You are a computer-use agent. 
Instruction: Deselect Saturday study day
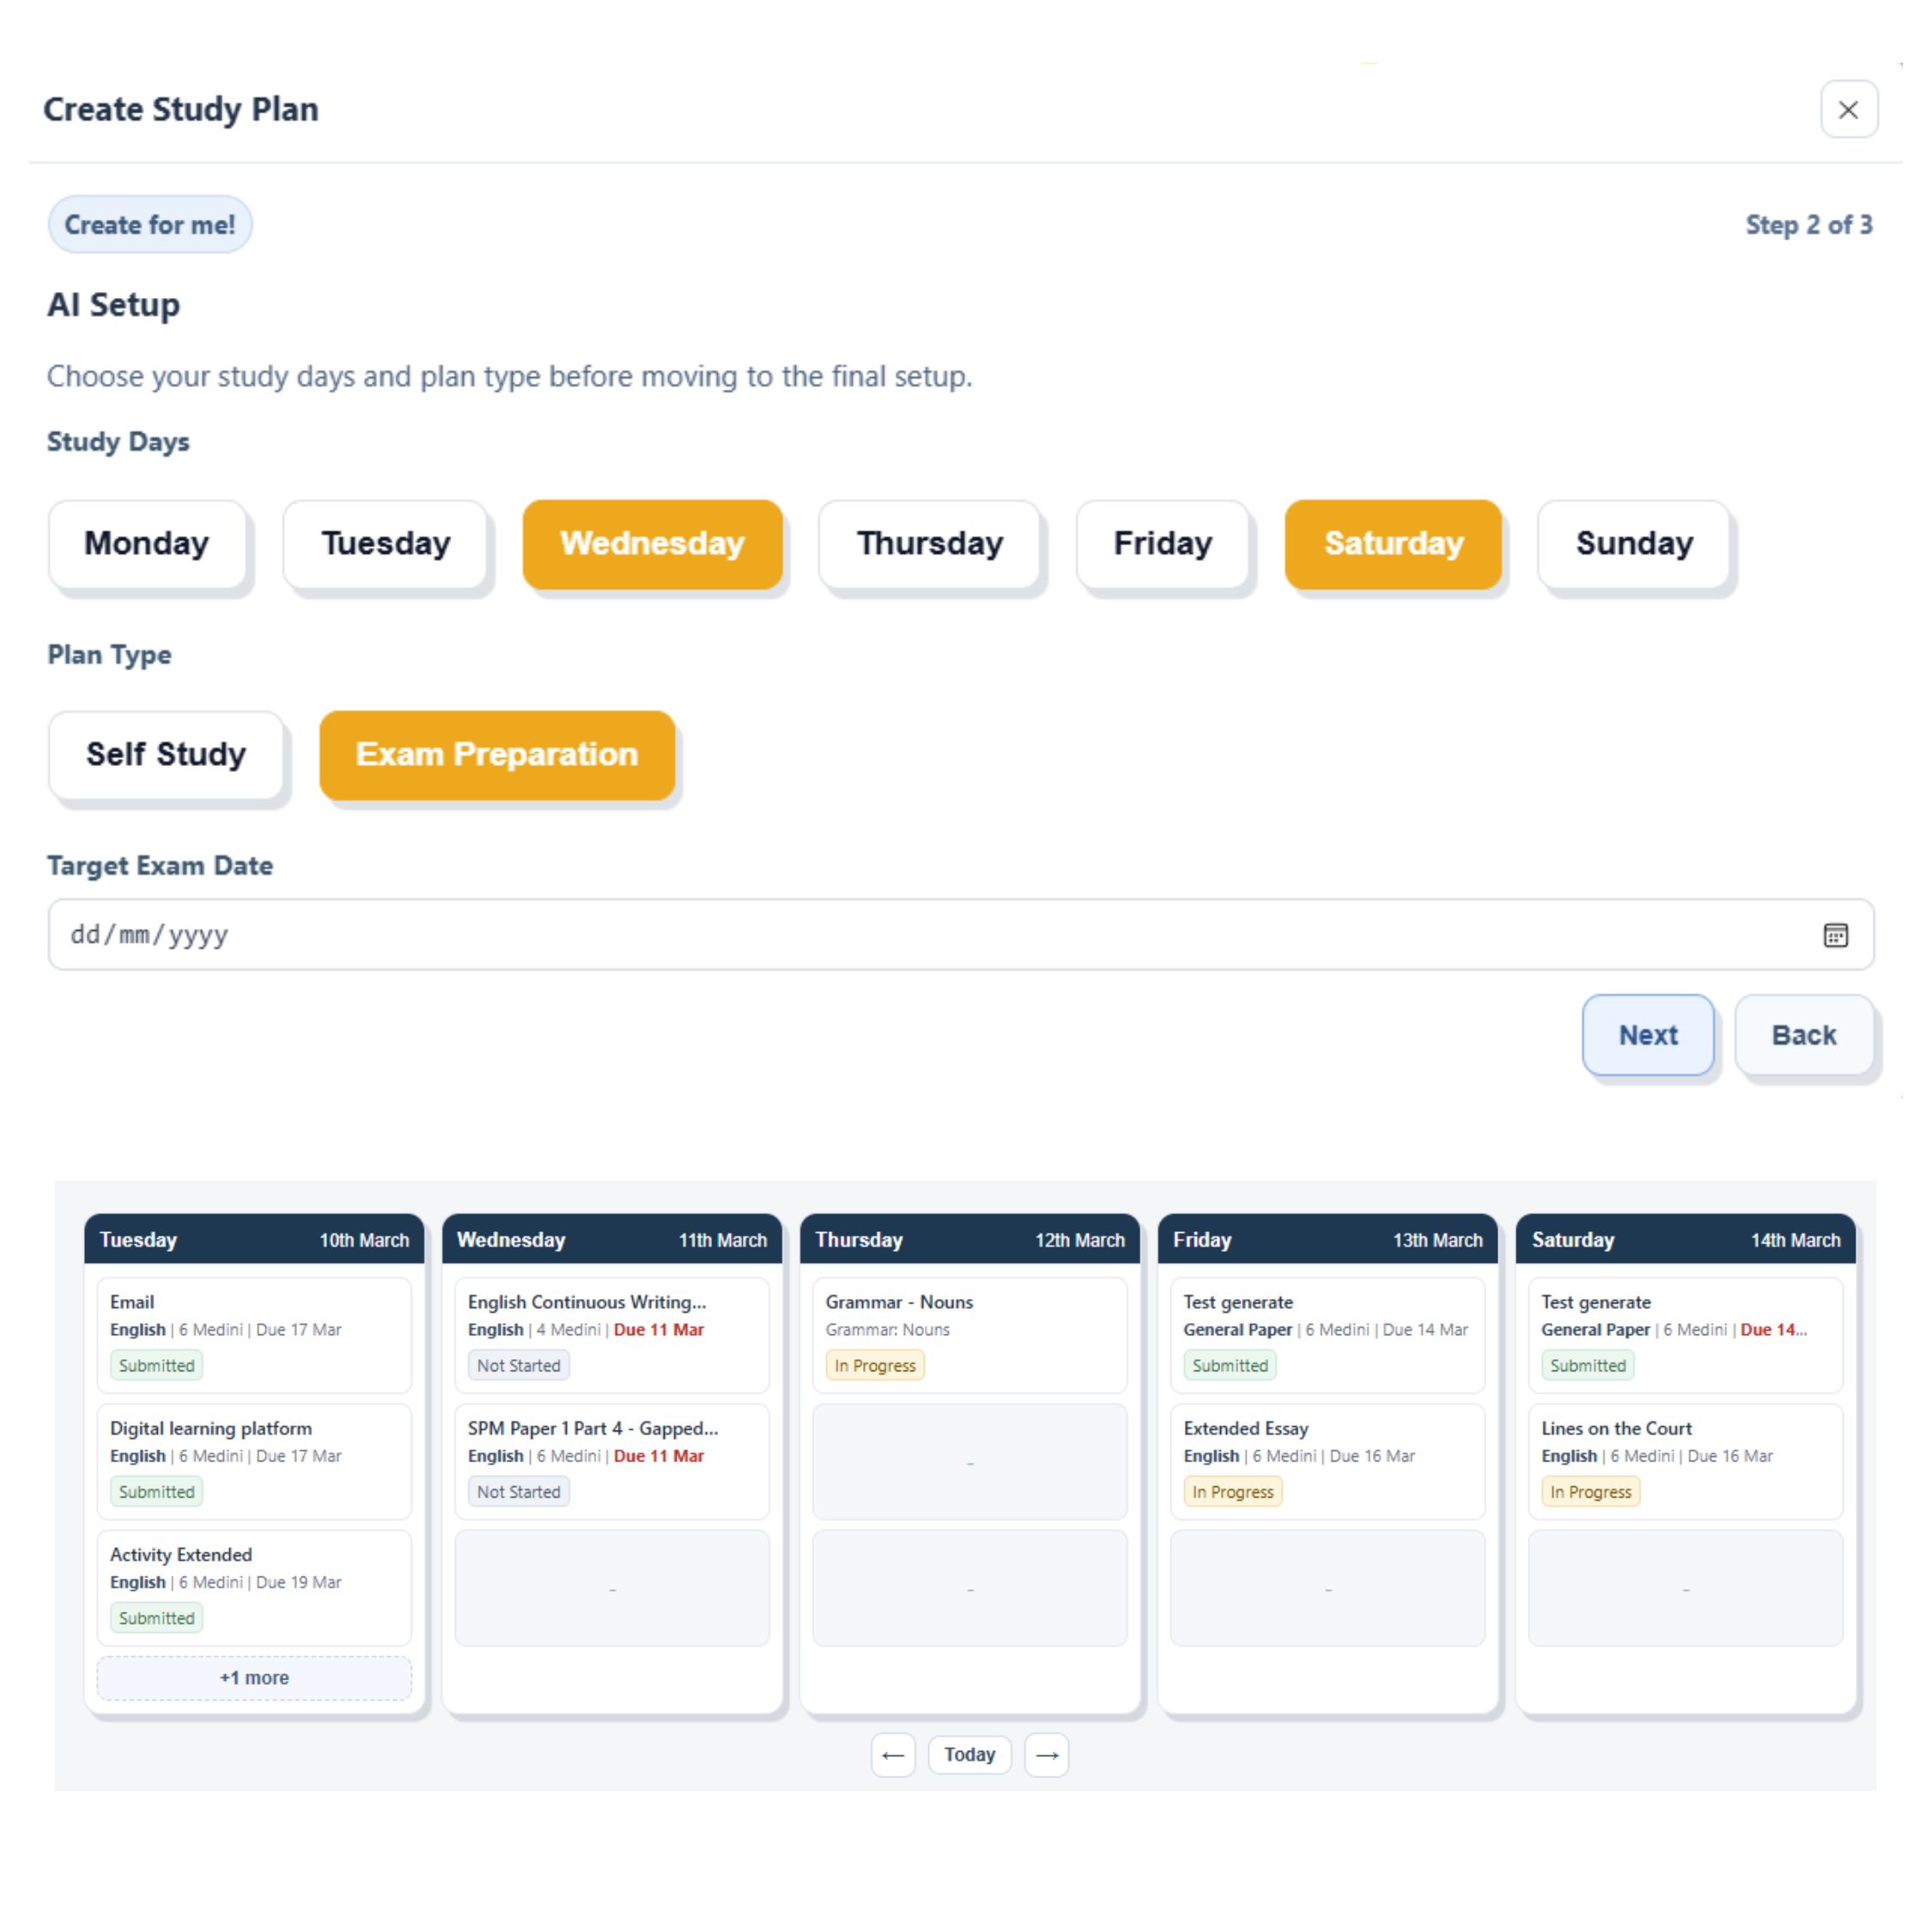pyautogui.click(x=1393, y=544)
